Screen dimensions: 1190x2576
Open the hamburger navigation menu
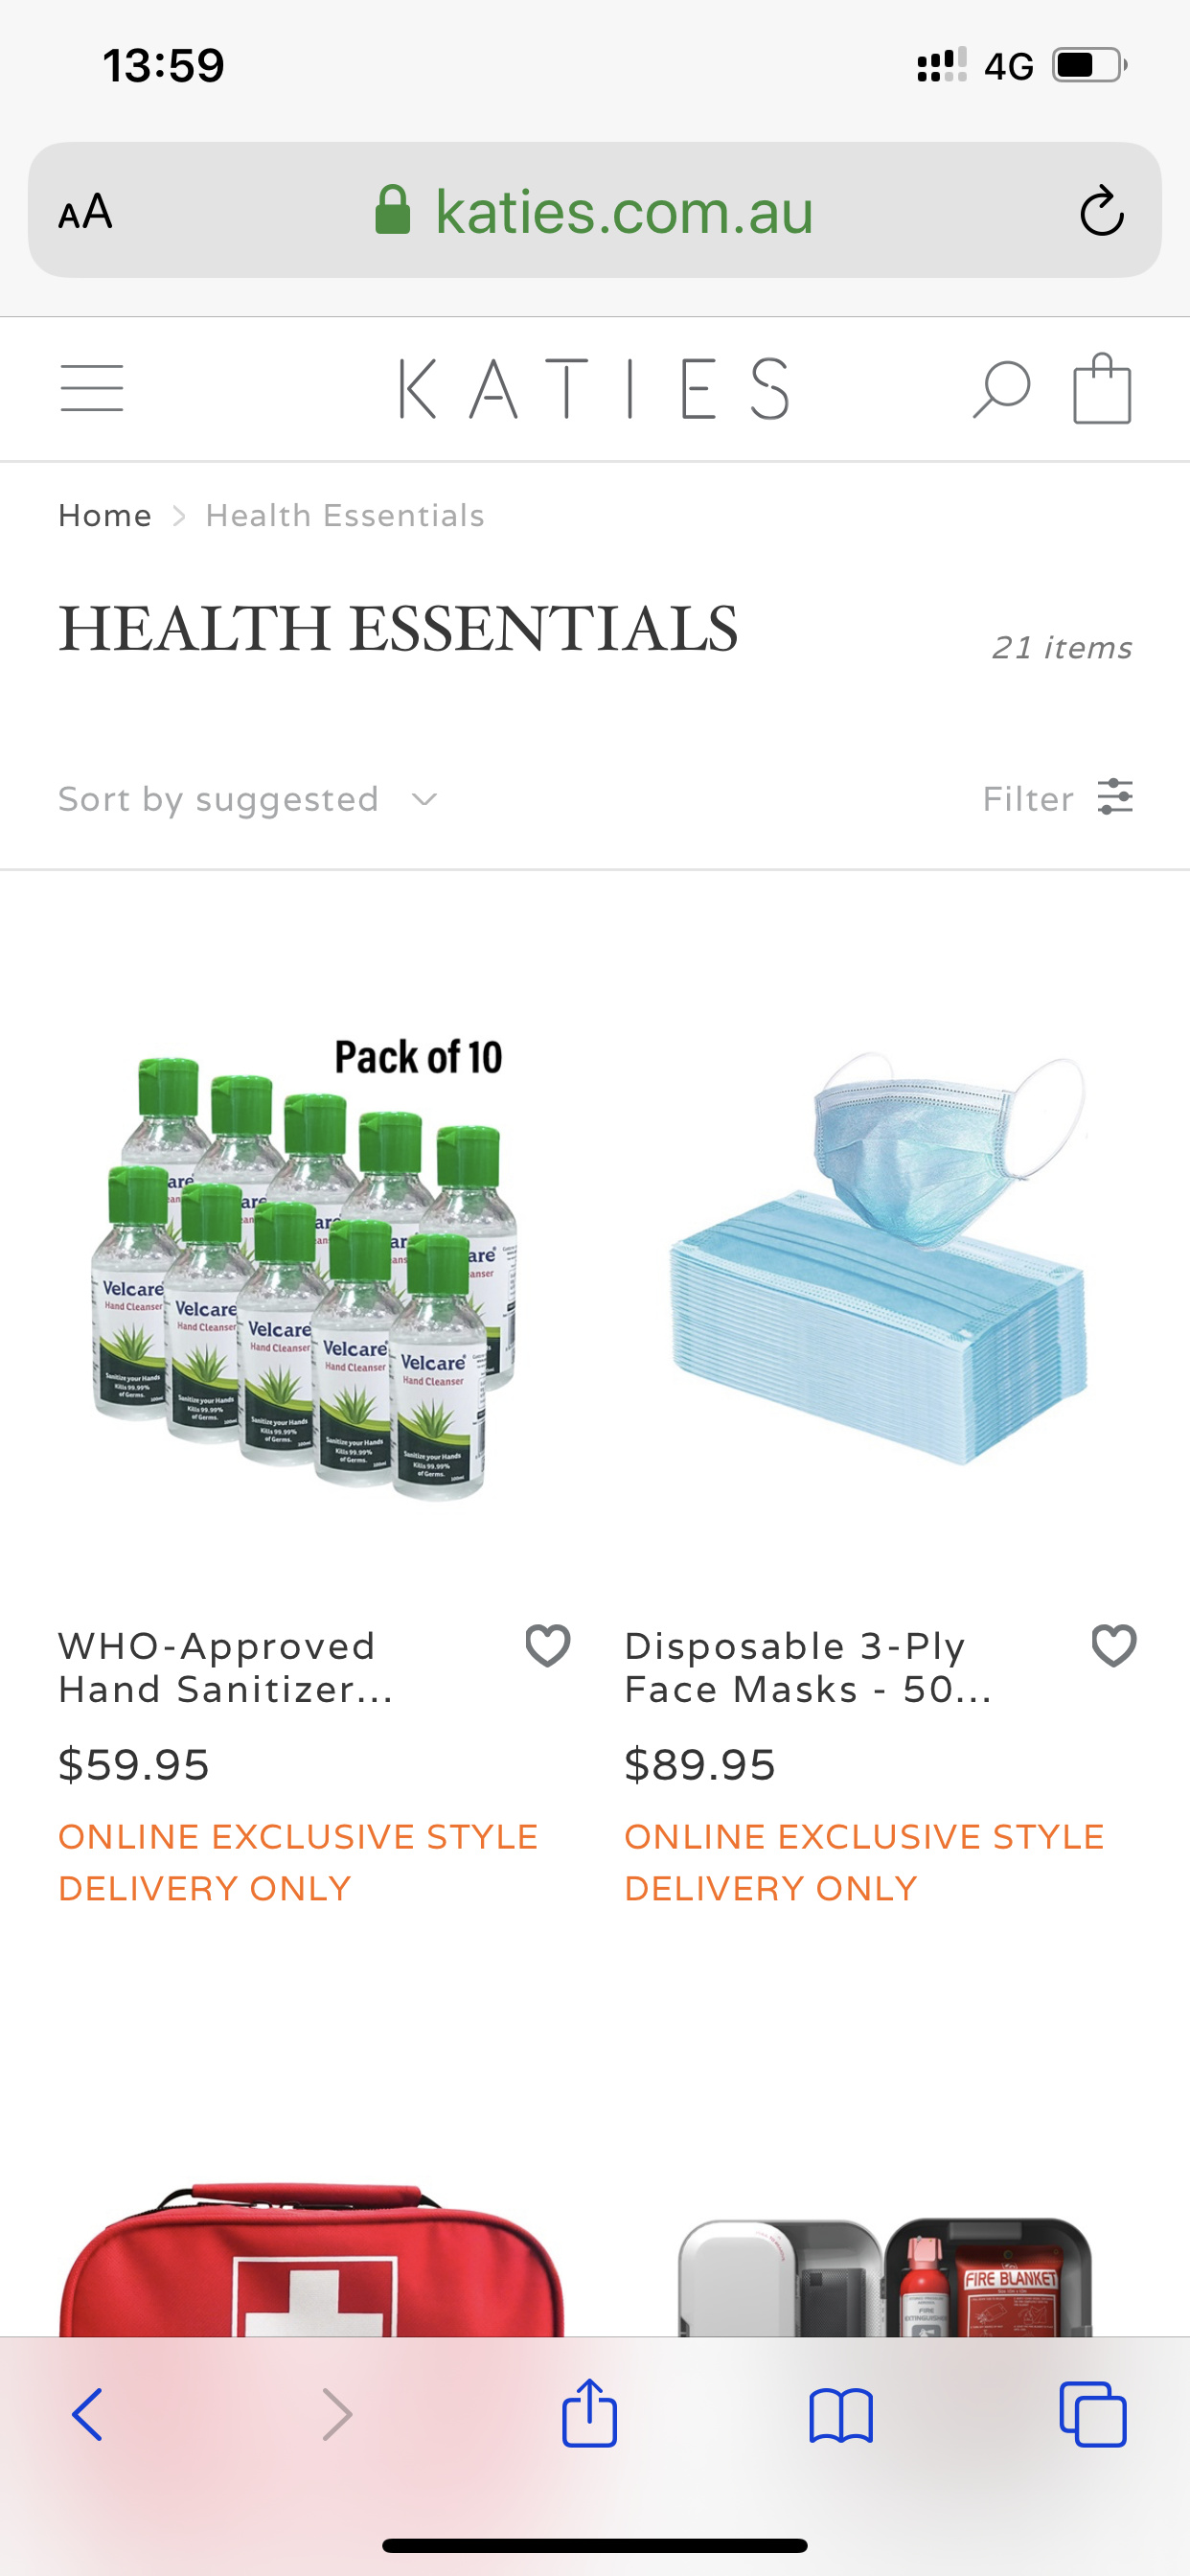click(x=91, y=388)
